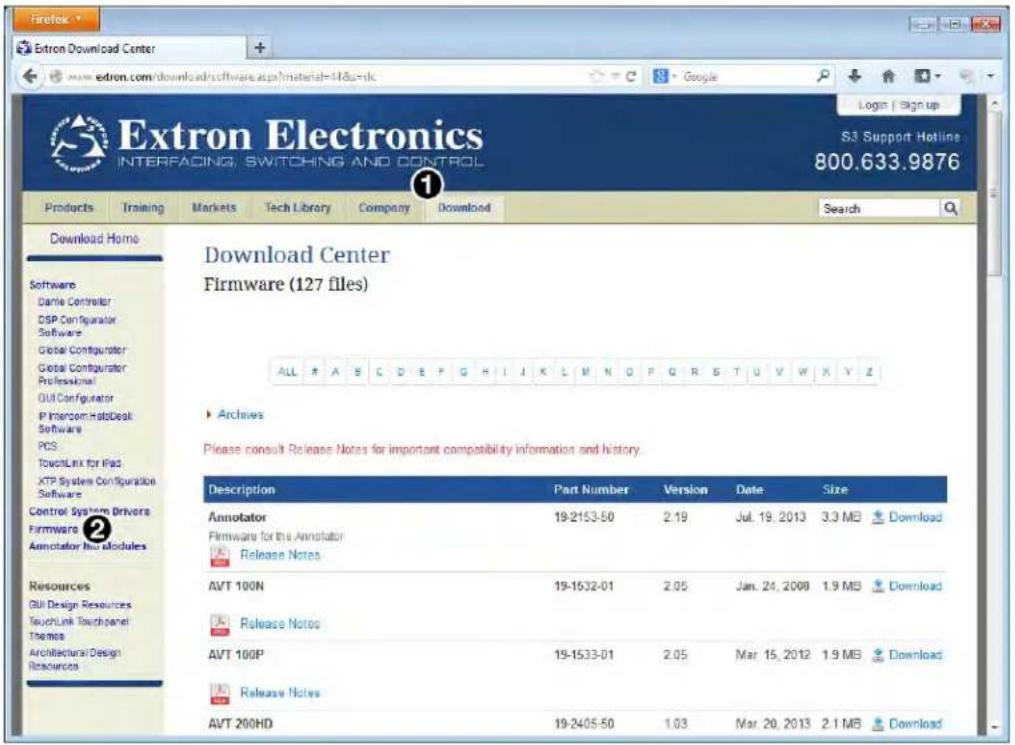
Task: Click the AVT 100P Release Notes link
Action: 280,693
